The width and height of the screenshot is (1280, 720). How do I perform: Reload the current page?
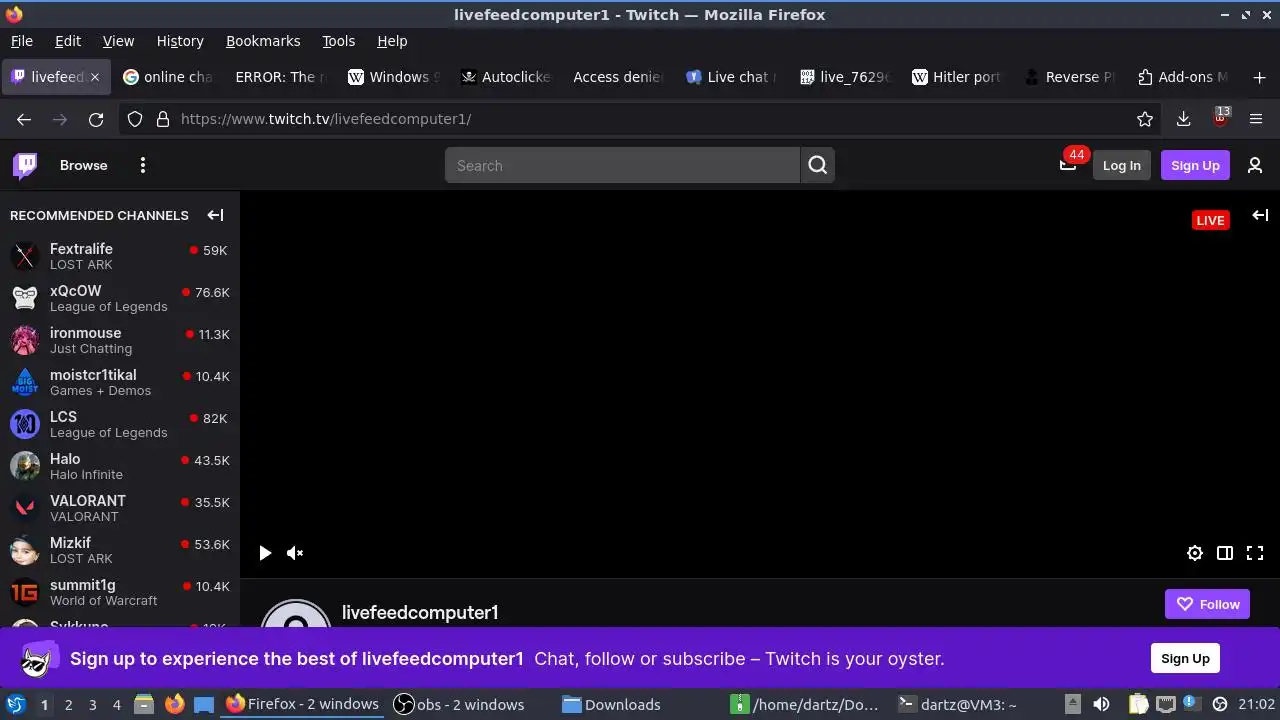point(96,119)
